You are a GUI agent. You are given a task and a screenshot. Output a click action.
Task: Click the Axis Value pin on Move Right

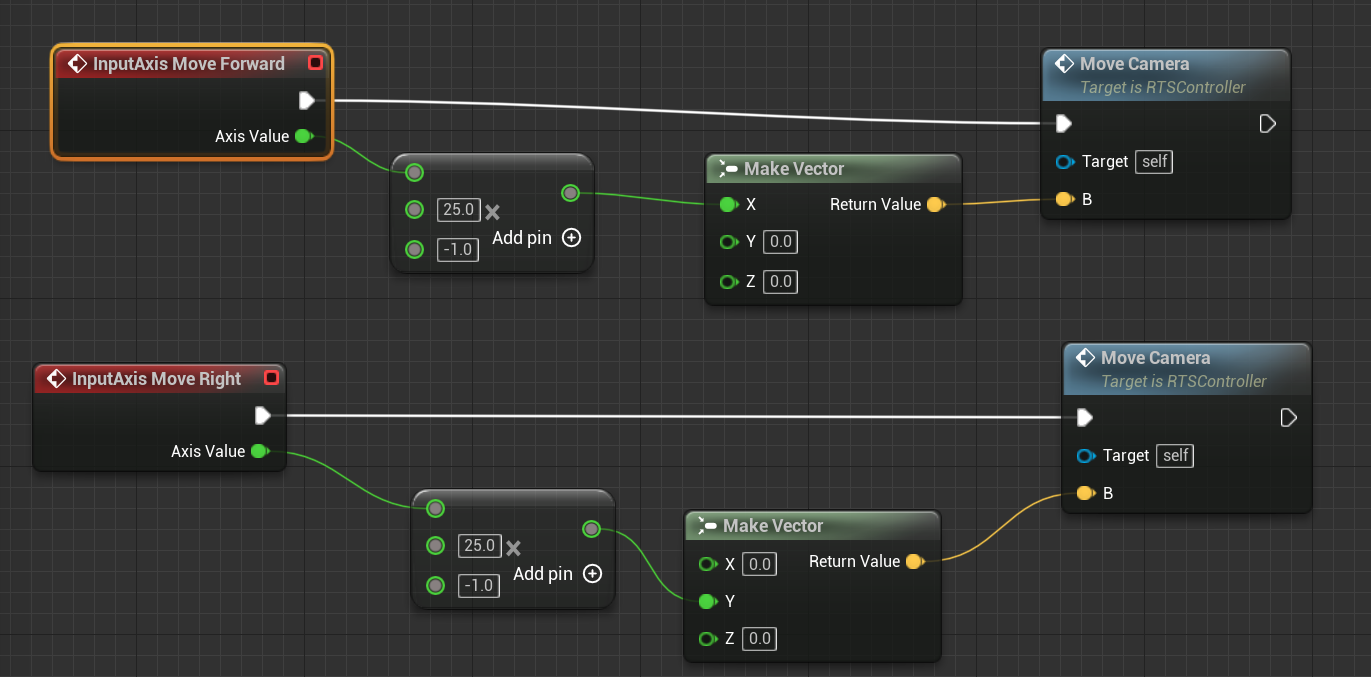pyautogui.click(x=260, y=451)
